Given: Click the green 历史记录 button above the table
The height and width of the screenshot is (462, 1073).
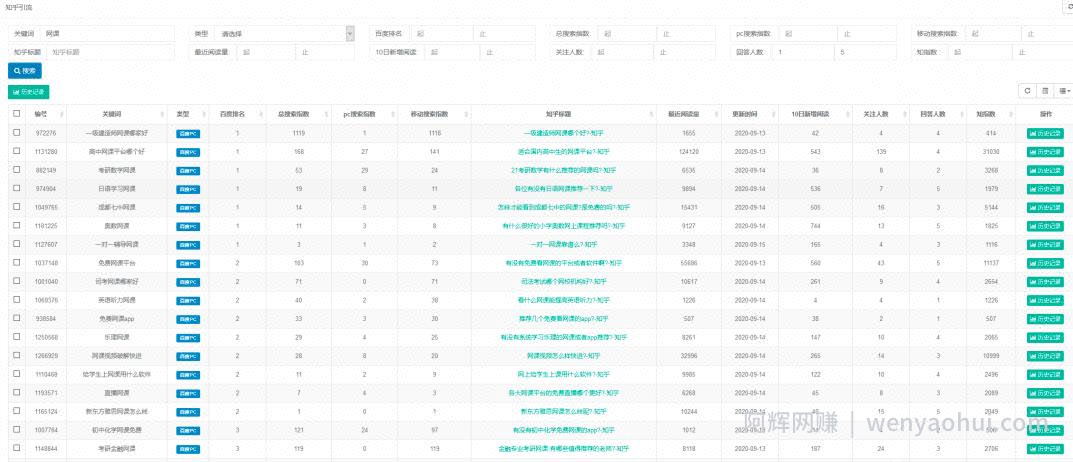Looking at the screenshot, I should tap(29, 91).
